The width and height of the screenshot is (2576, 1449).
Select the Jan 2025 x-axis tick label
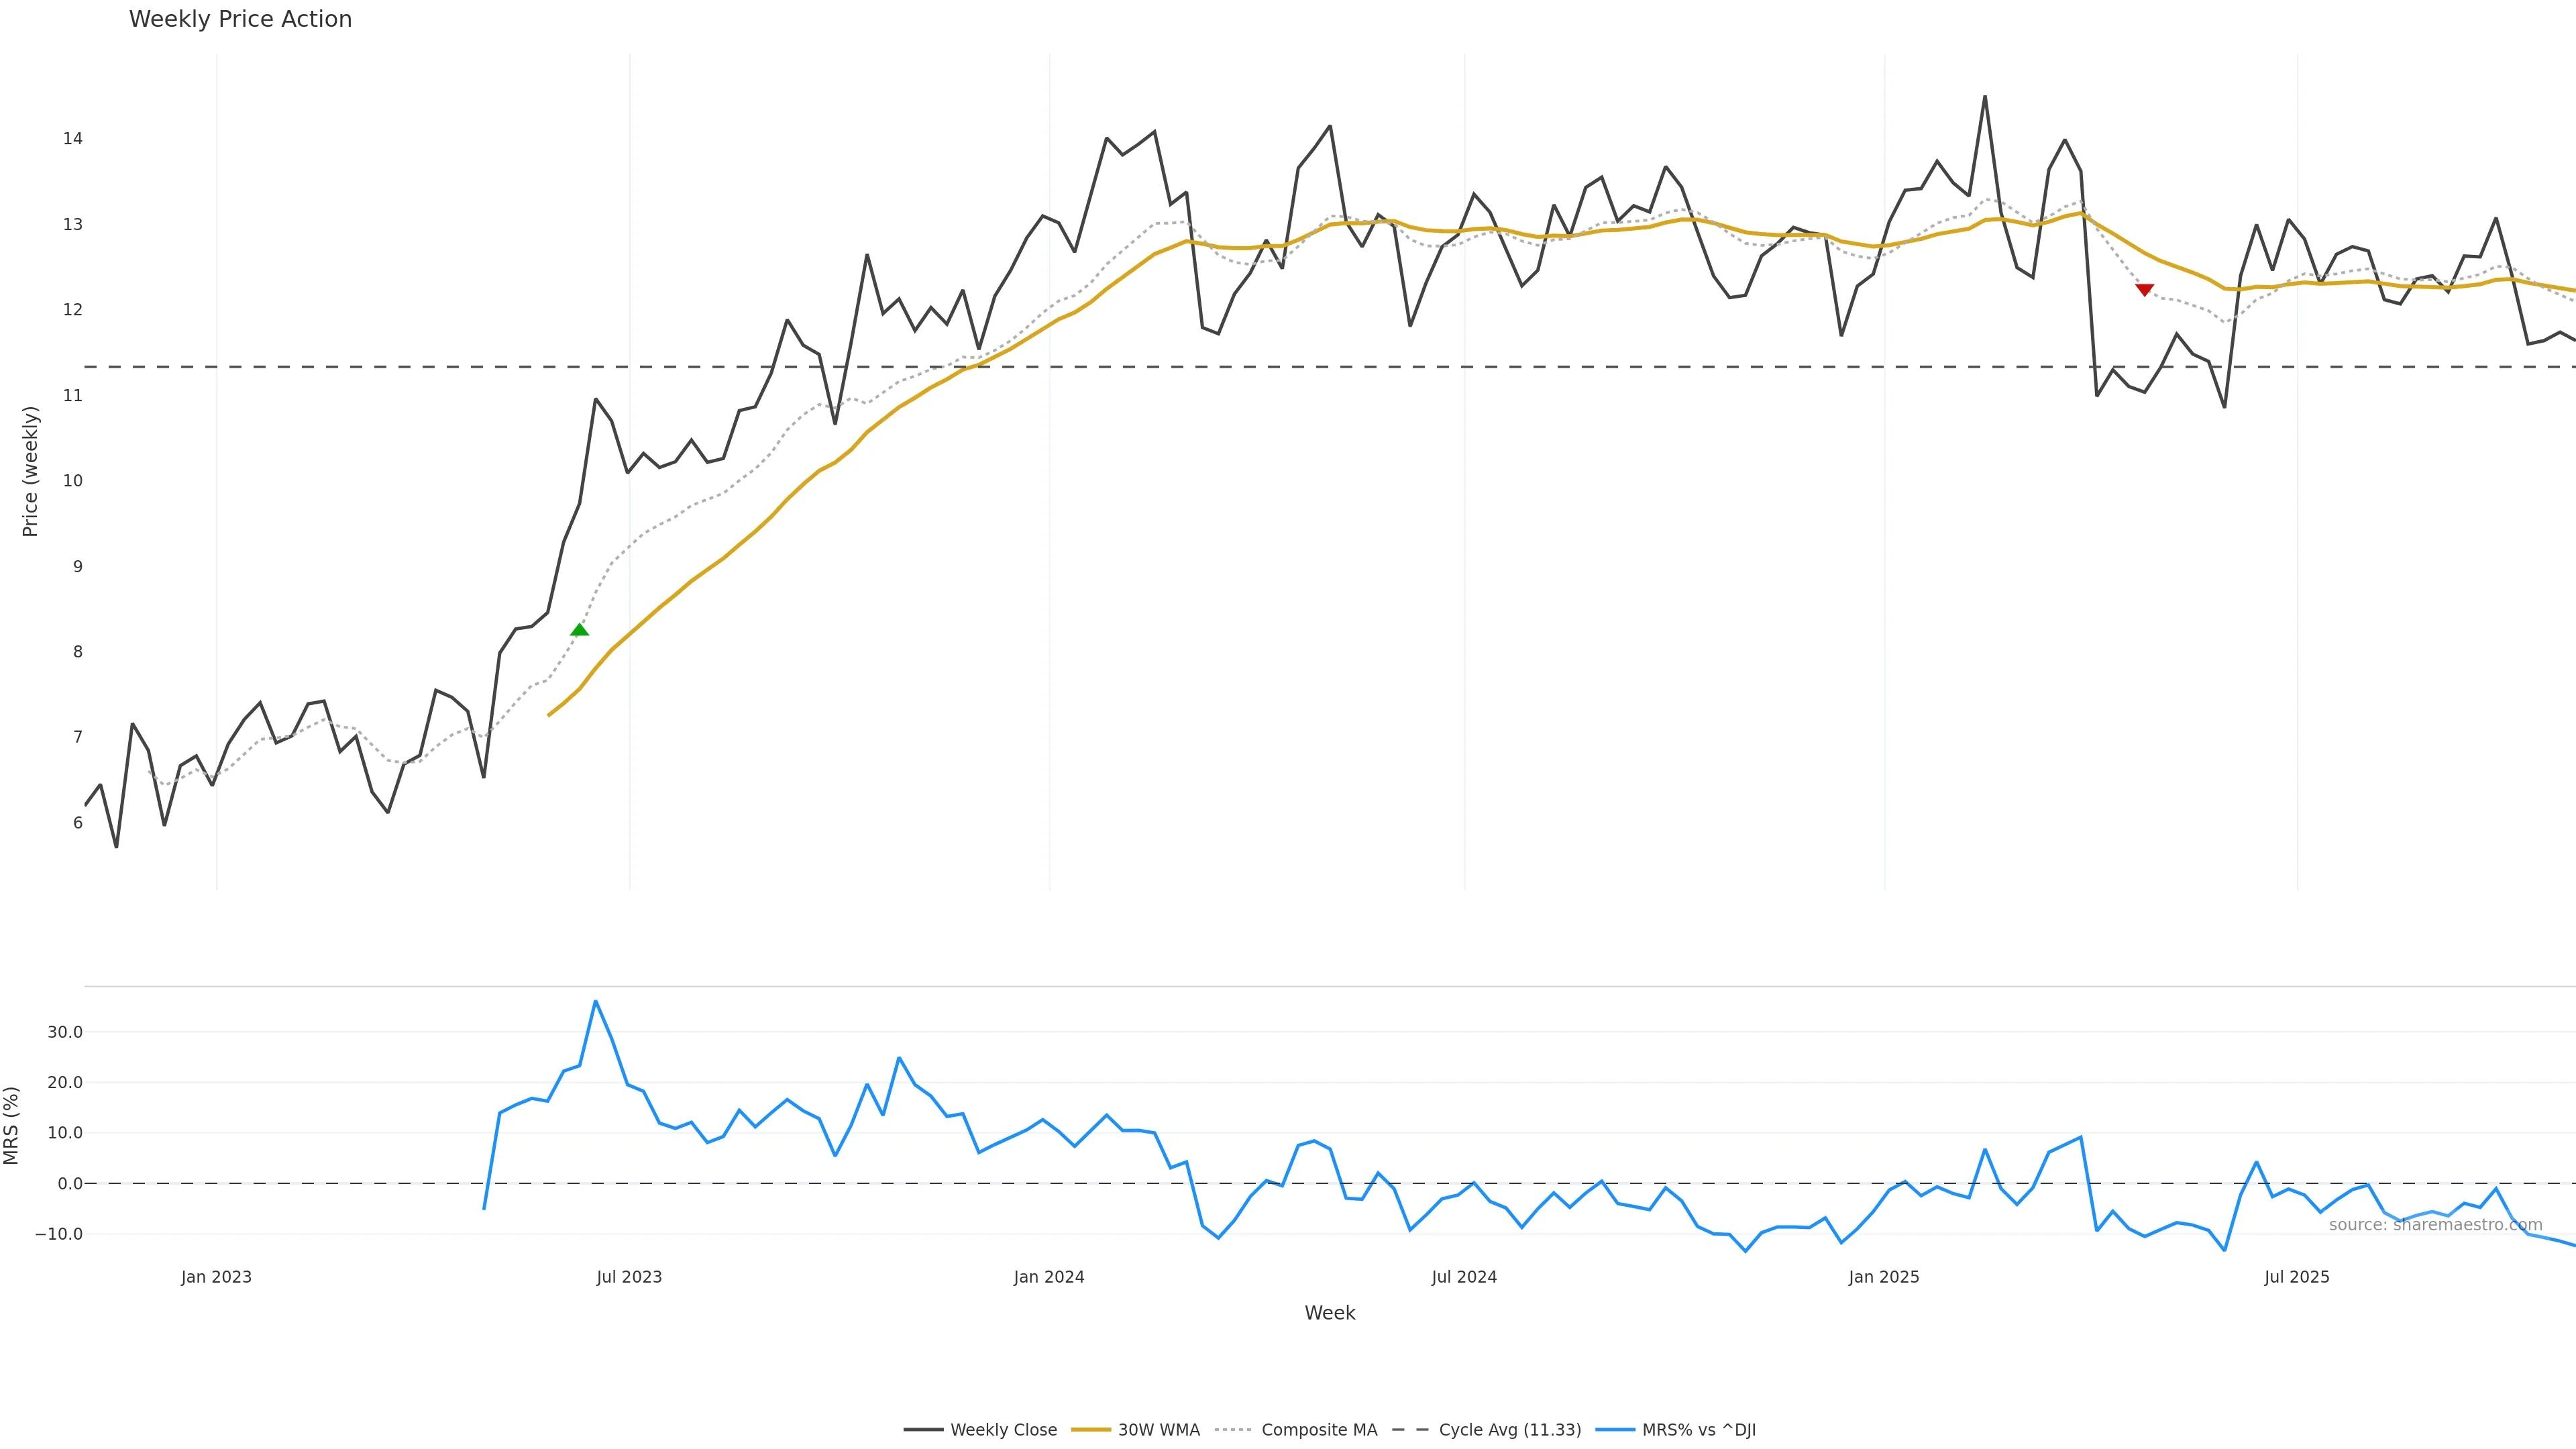pos(1884,1277)
